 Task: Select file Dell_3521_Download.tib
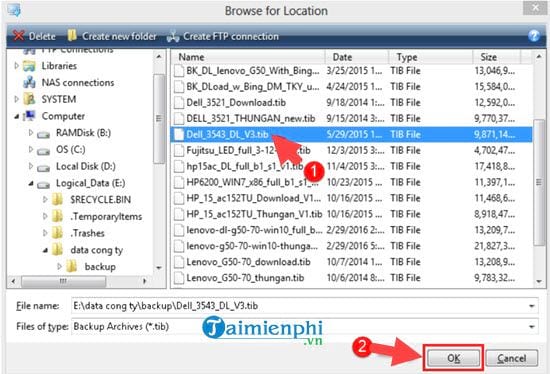click(x=352, y=102)
